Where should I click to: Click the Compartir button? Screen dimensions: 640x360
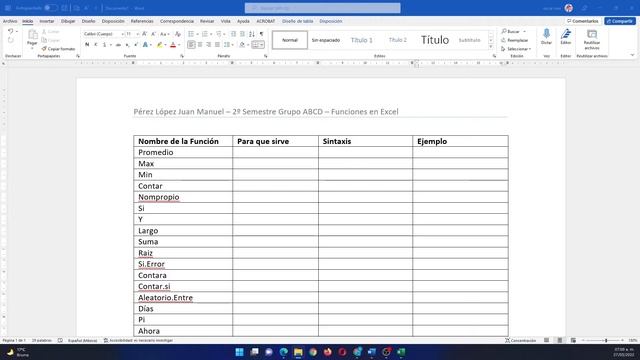620,21
